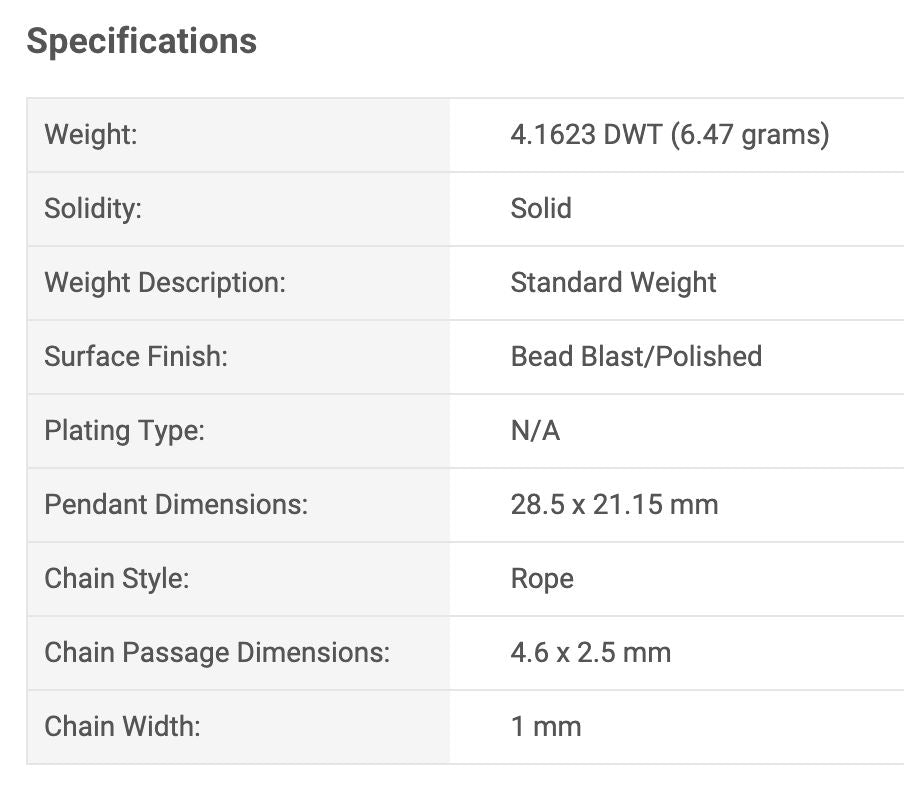The height and width of the screenshot is (806, 904).
Task: Click the Chain Width label
Action: 122,726
